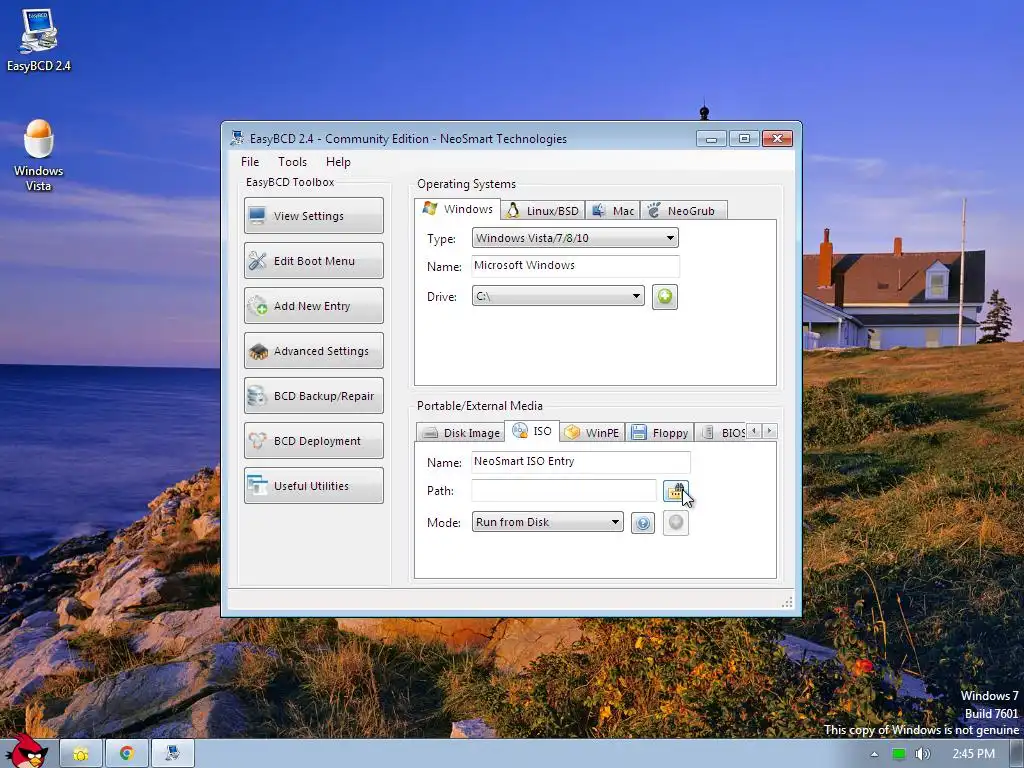Open the File menu

[249, 162]
